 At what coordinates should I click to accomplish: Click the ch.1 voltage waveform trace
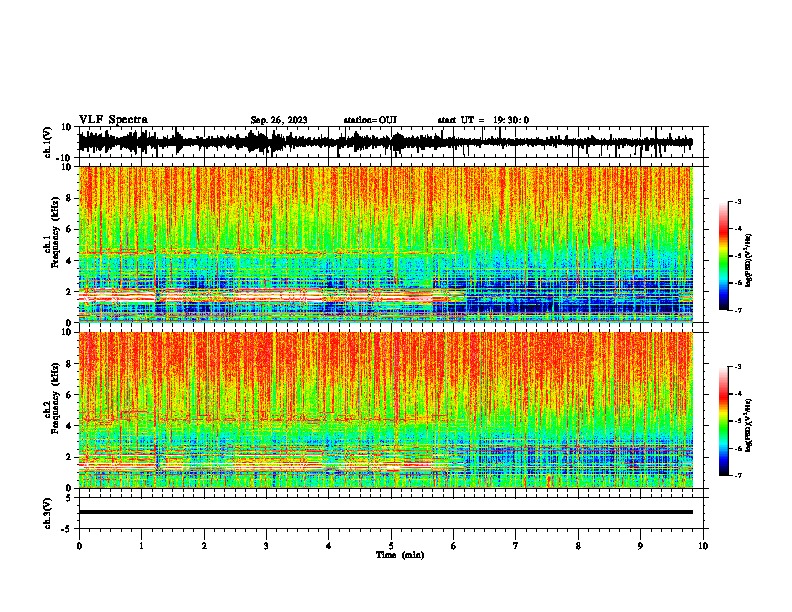385,142
